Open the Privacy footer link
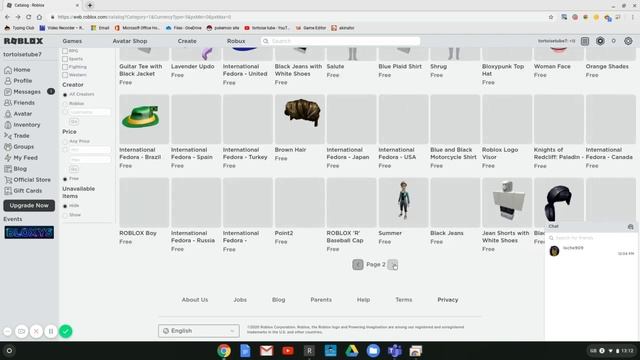Viewport: 640px width, 360px height. point(448,300)
